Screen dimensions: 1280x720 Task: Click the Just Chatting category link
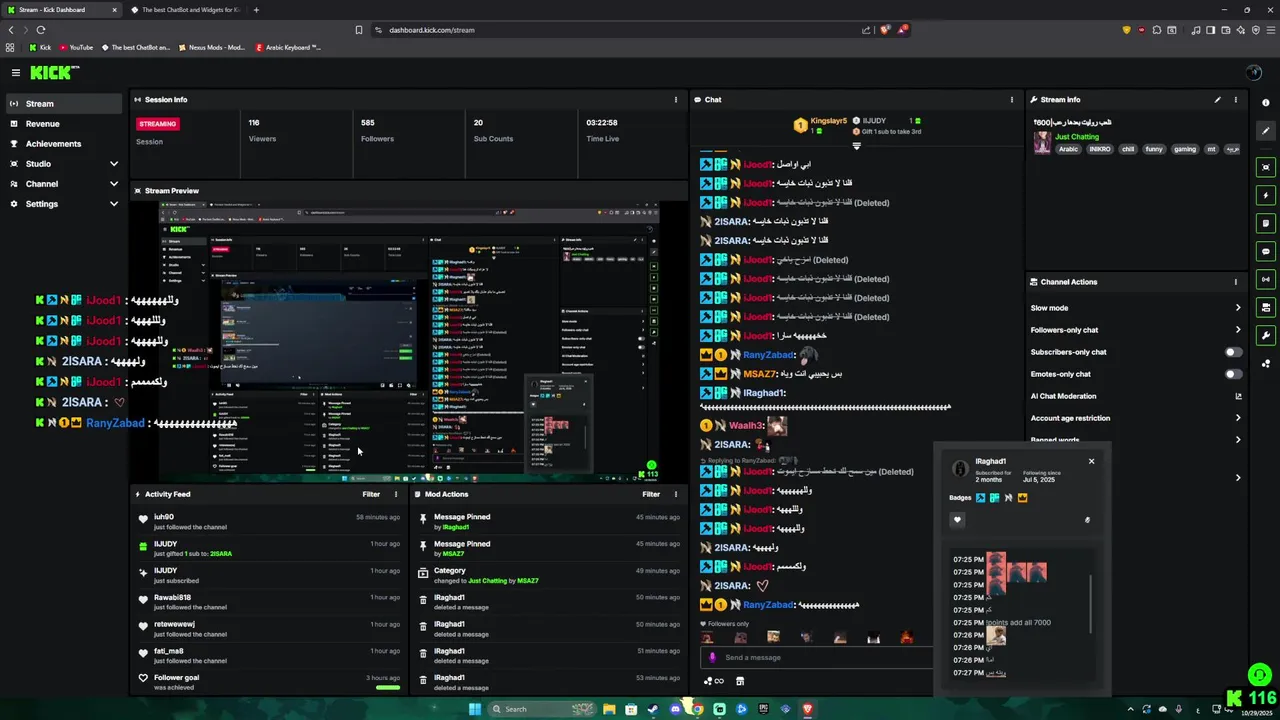tap(1077, 137)
